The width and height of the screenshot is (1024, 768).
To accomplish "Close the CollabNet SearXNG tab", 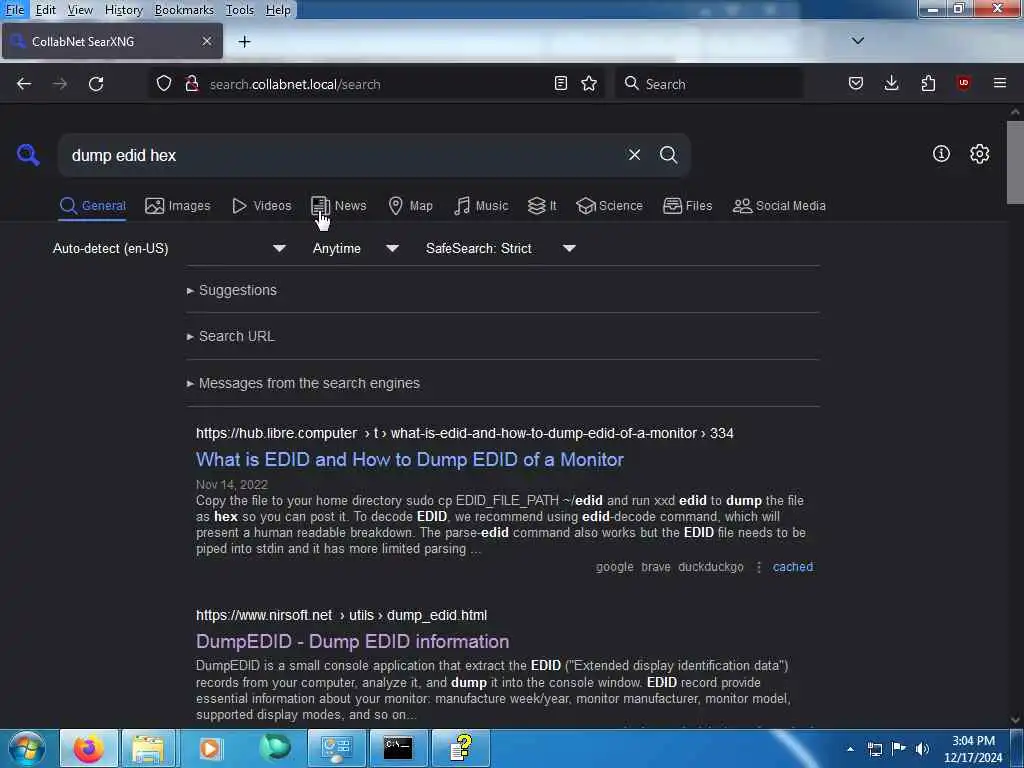I will [206, 41].
